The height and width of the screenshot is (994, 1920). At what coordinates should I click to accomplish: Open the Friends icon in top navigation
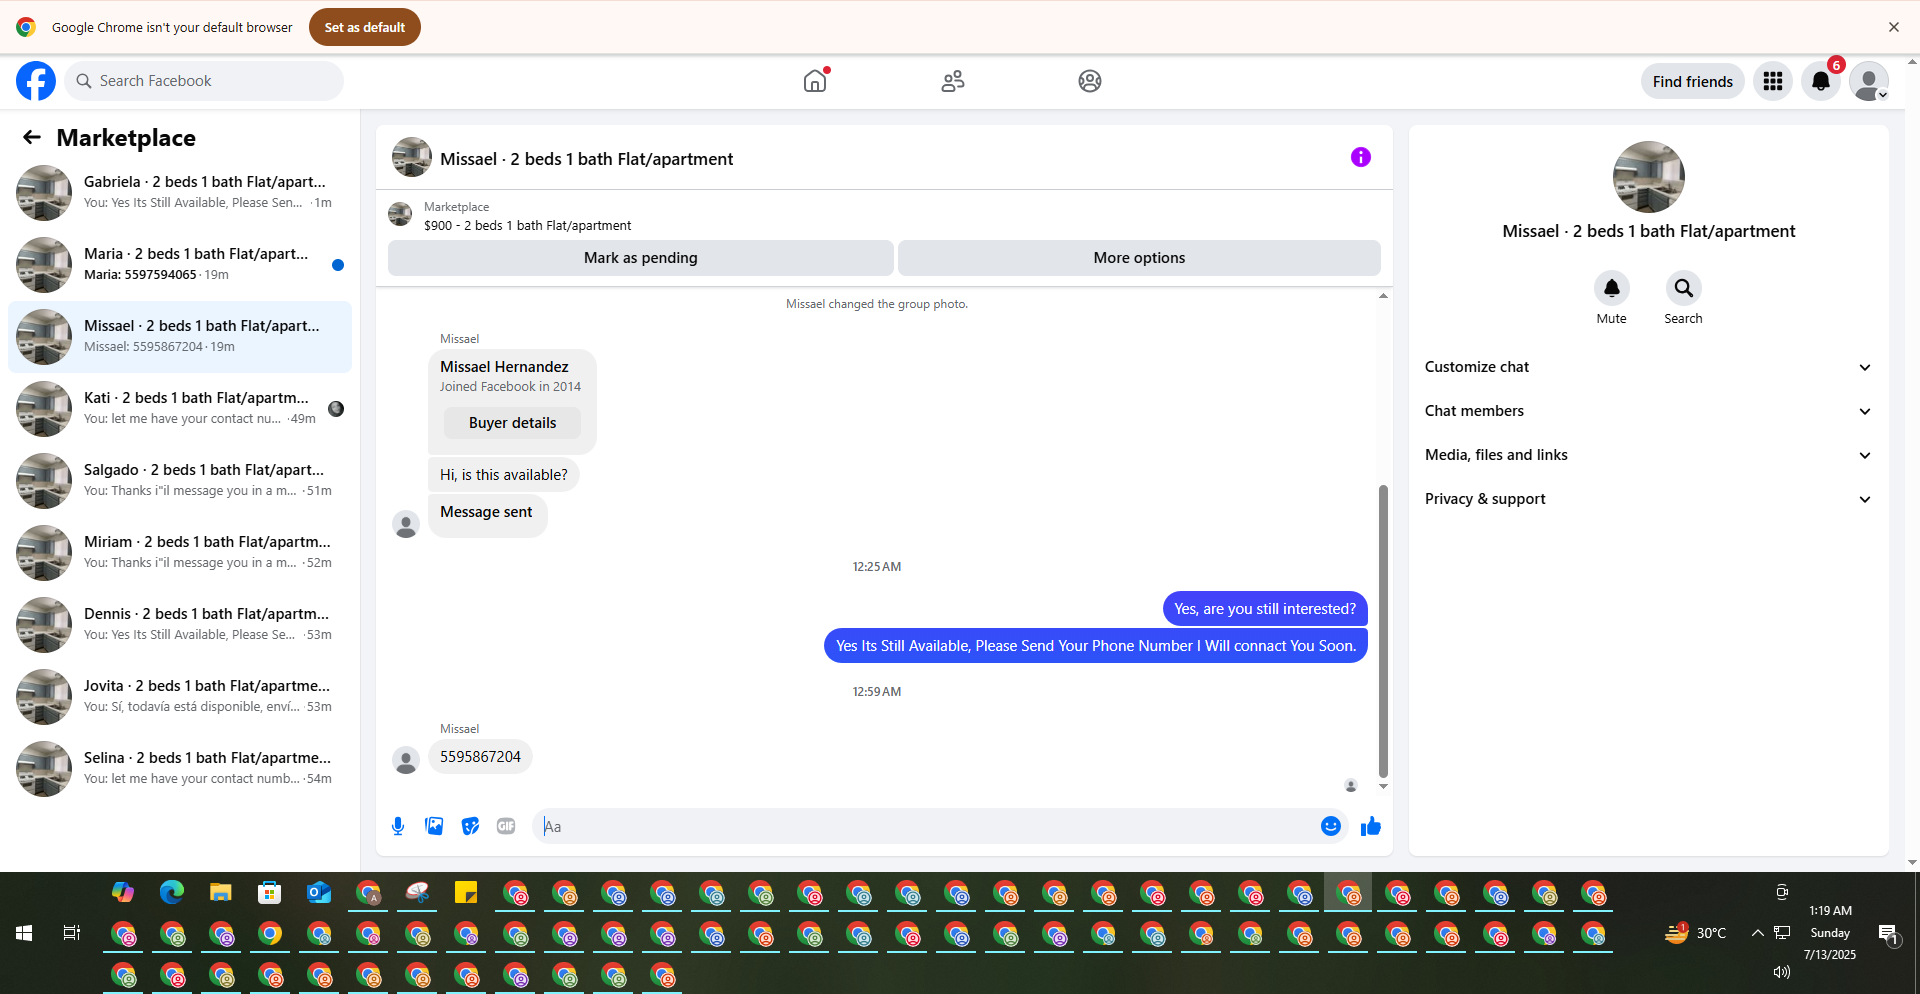(953, 81)
